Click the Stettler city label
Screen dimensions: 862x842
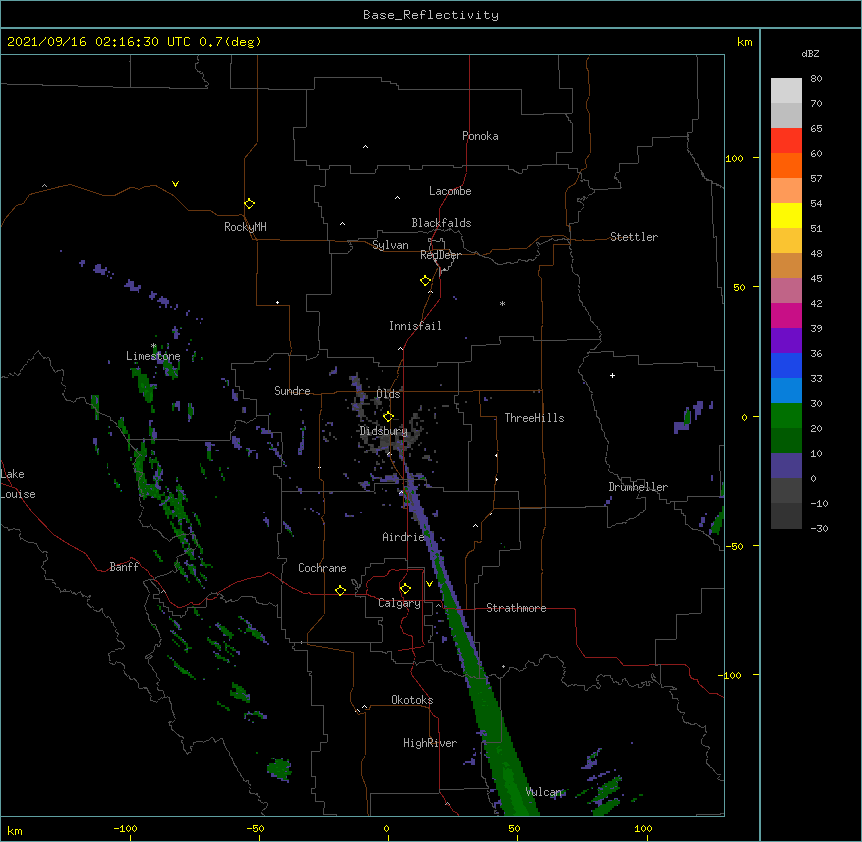pyautogui.click(x=634, y=237)
